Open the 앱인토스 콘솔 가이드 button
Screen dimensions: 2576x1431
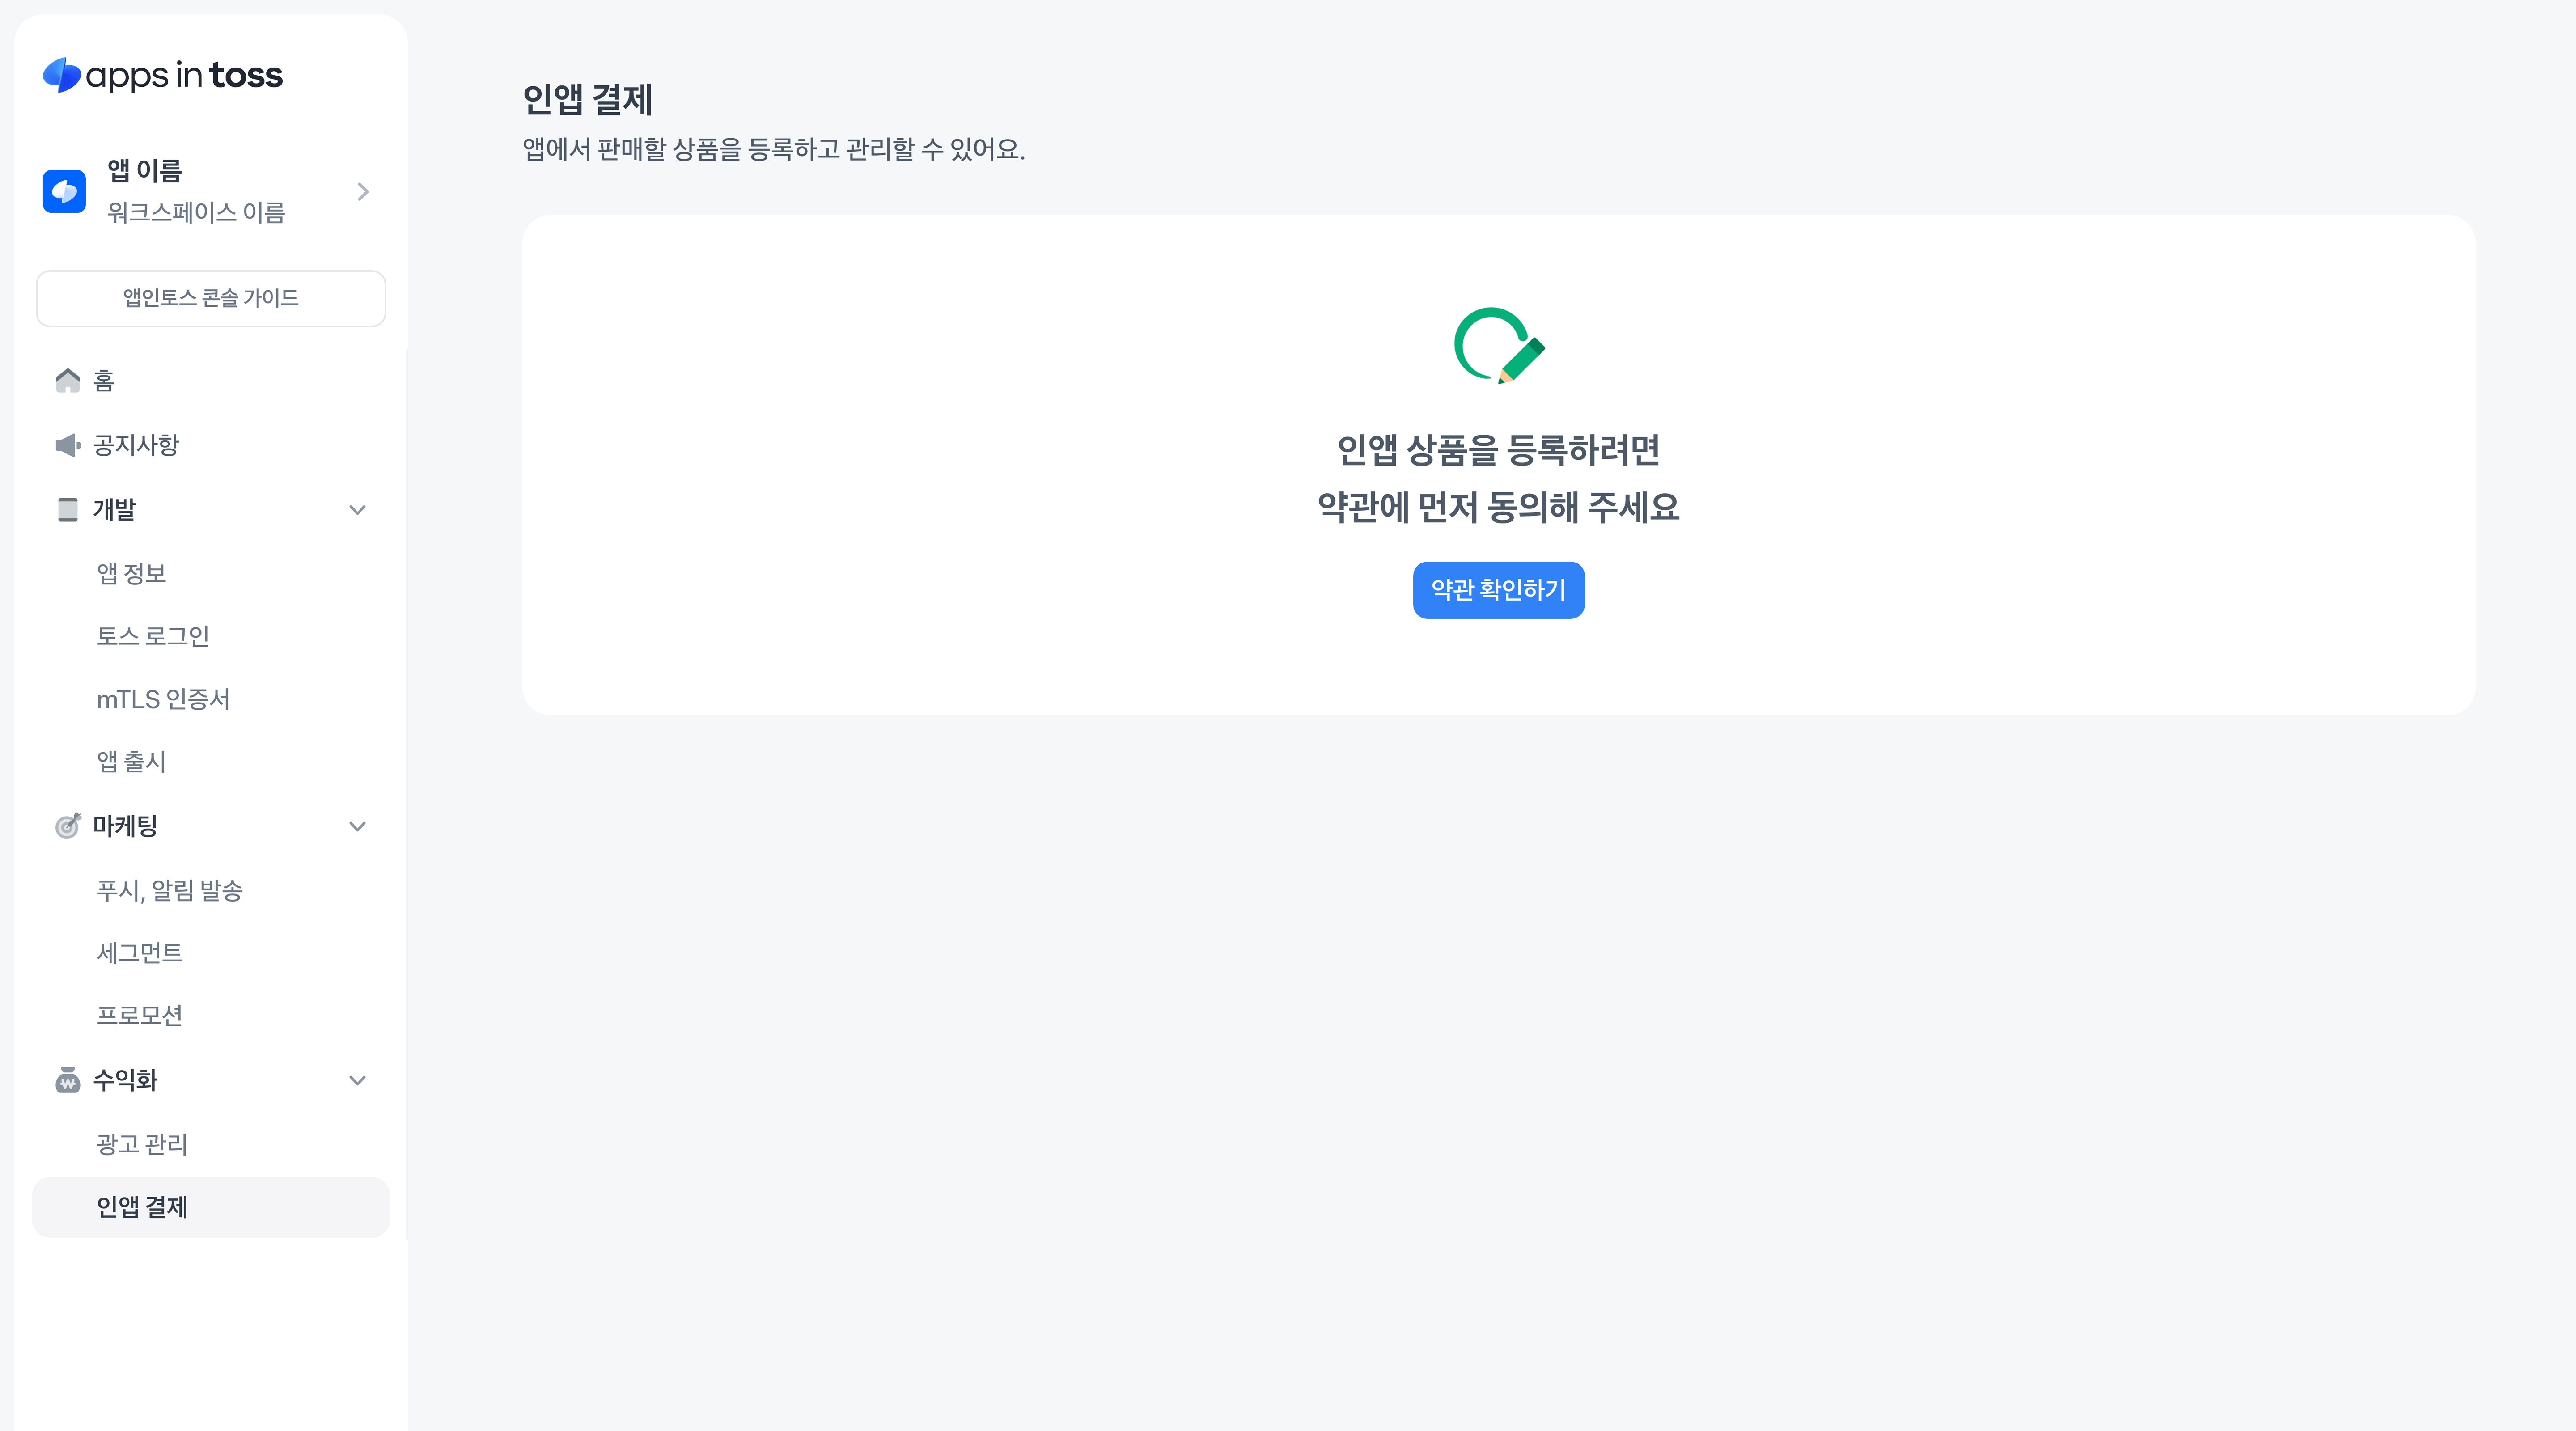click(x=211, y=298)
